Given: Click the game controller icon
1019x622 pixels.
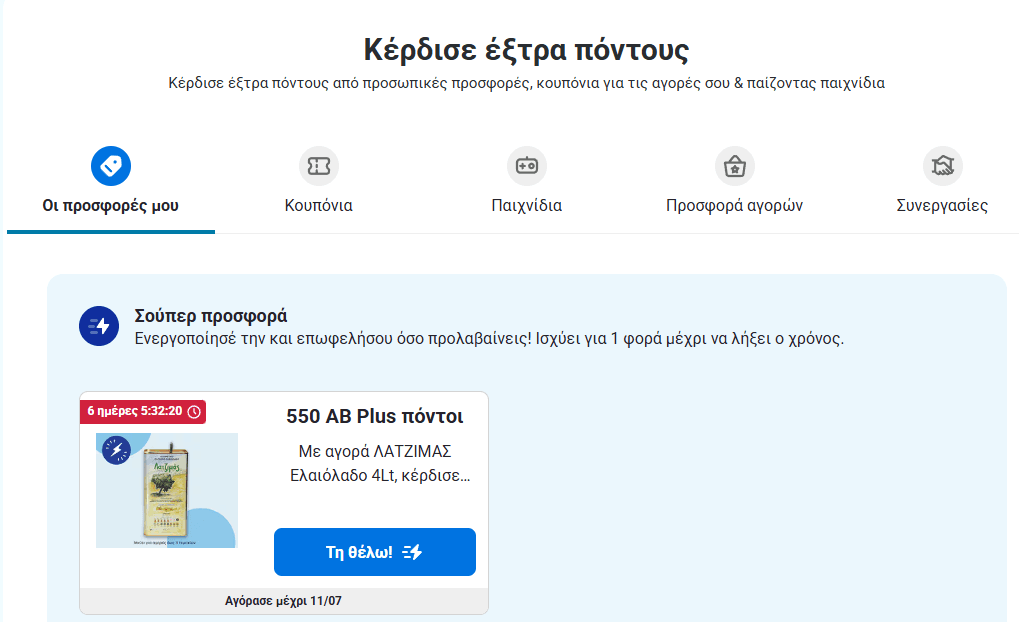Looking at the screenshot, I should (526, 166).
